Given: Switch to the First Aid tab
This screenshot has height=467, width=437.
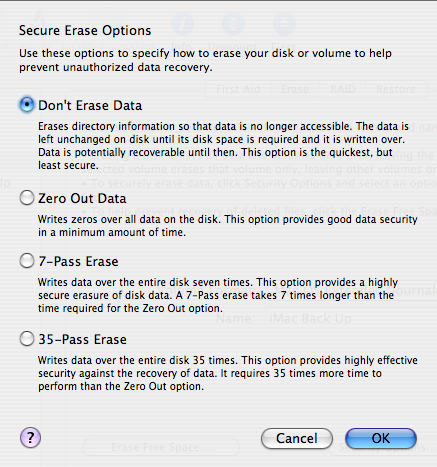Looking at the screenshot, I should [238, 89].
